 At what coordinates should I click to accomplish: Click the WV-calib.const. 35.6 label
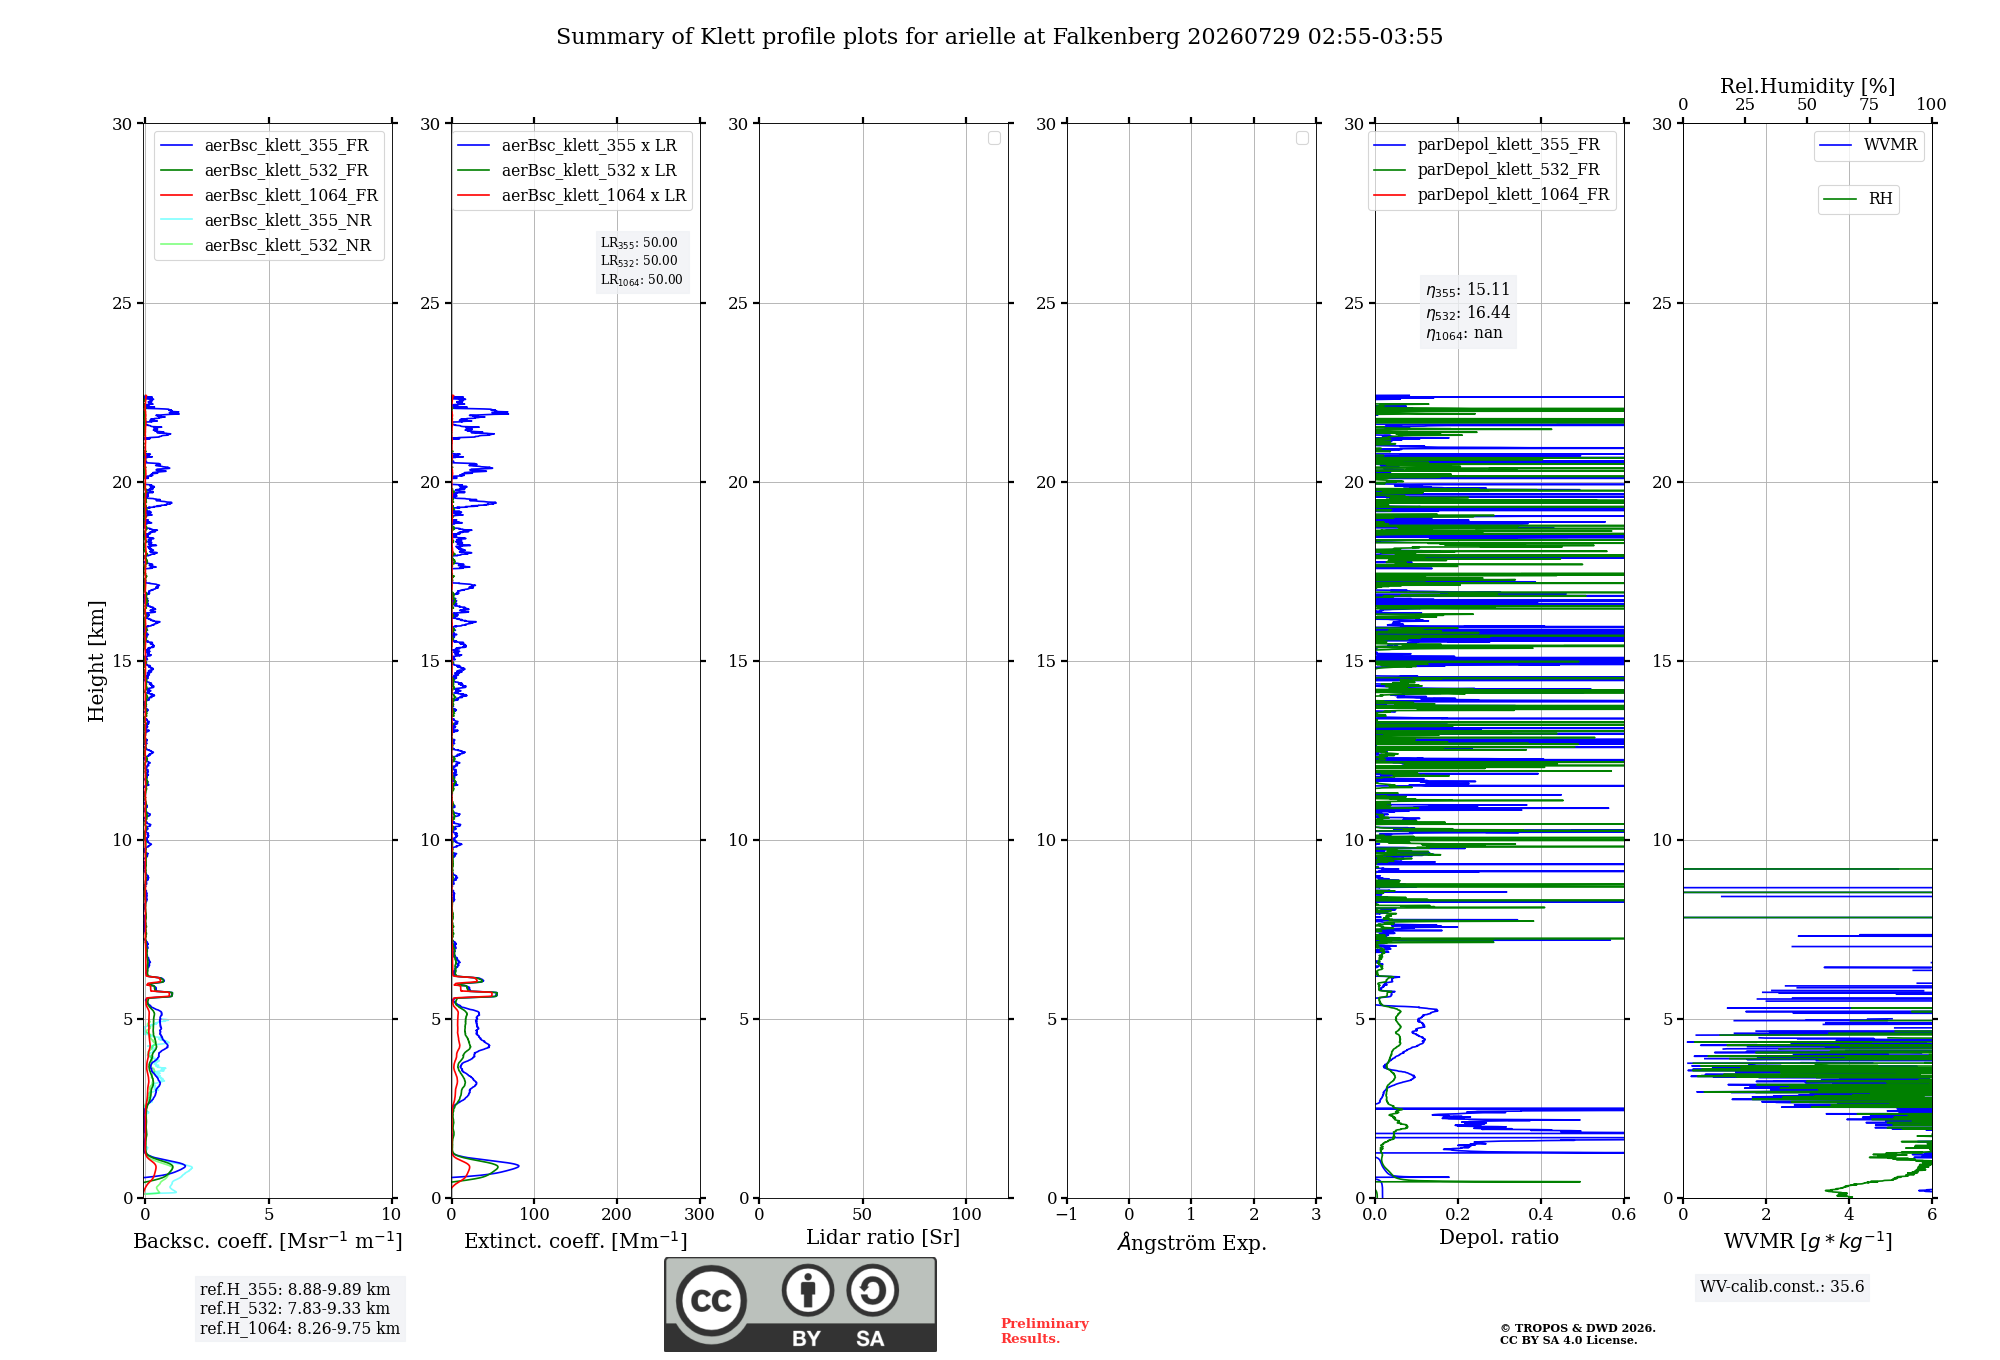pyautogui.click(x=1782, y=1287)
